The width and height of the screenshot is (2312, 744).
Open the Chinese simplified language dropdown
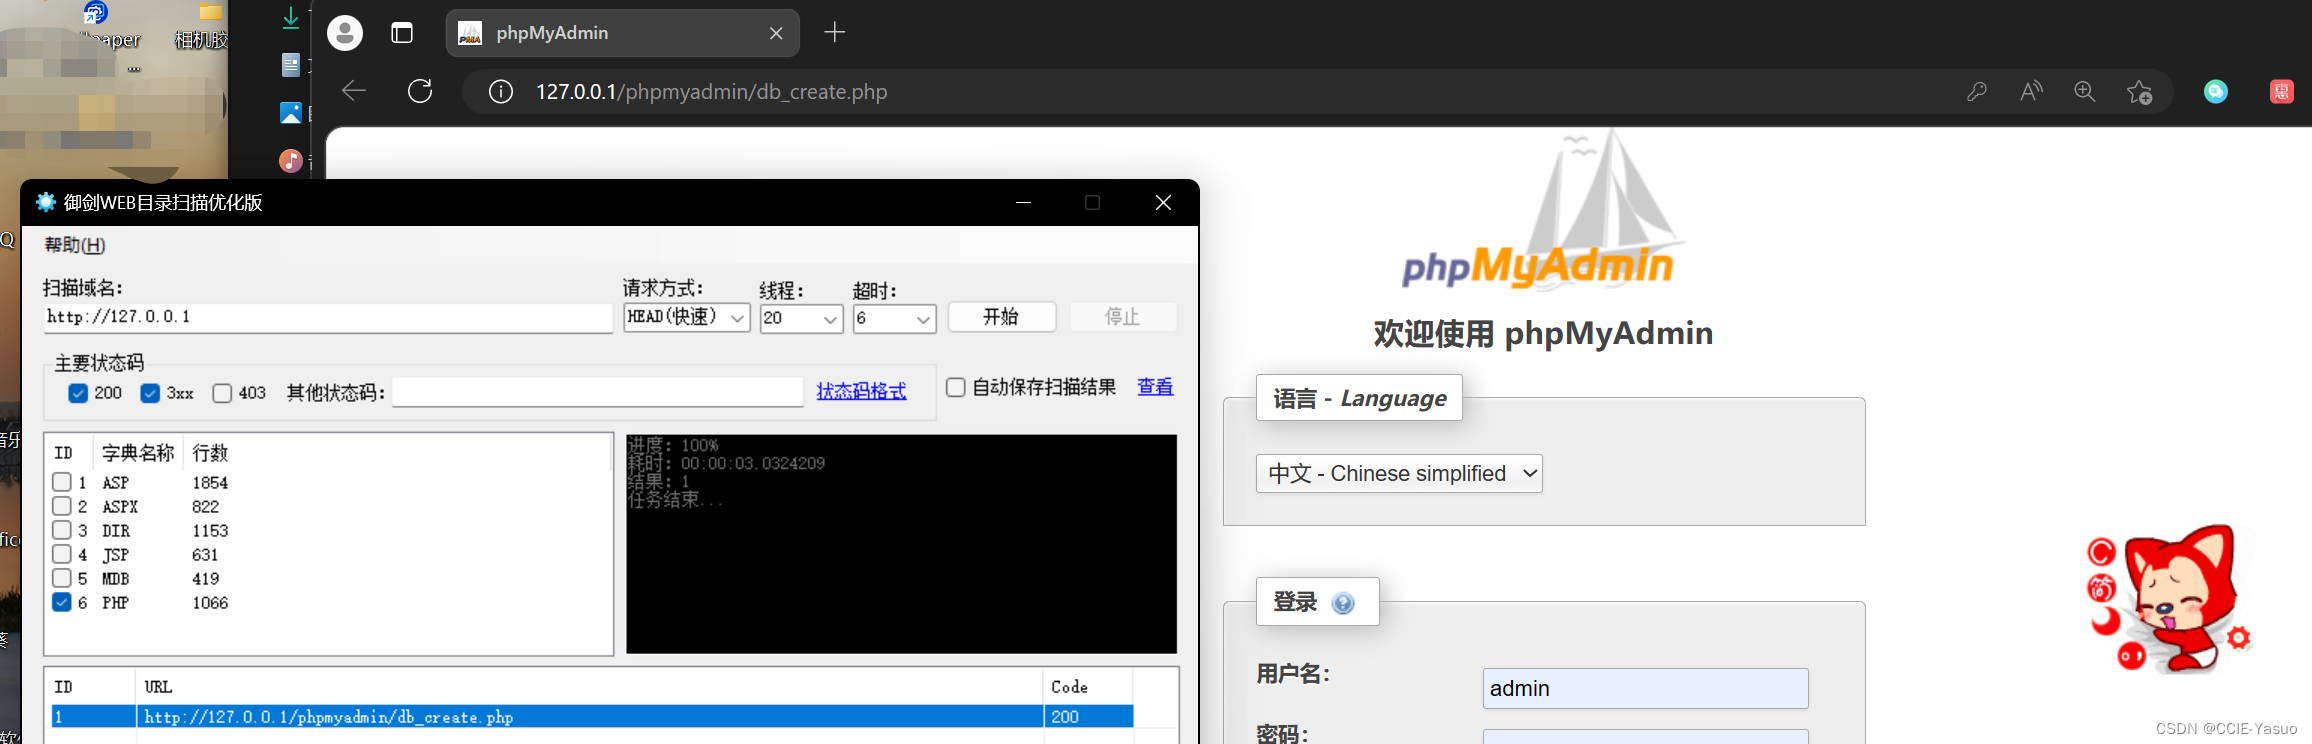(x=1399, y=473)
